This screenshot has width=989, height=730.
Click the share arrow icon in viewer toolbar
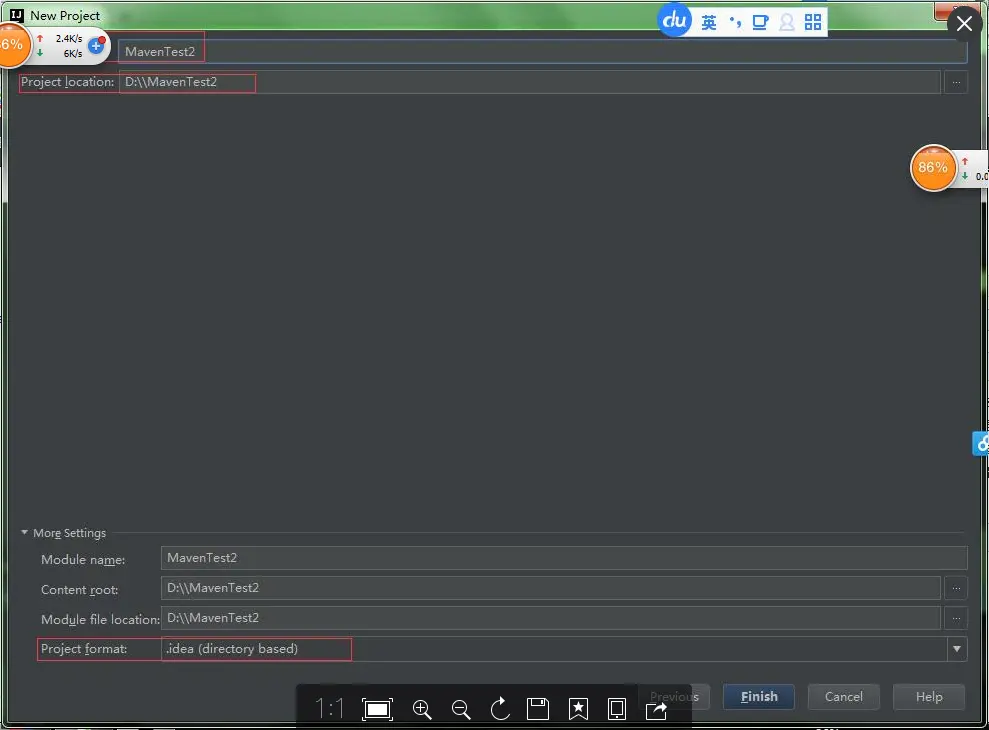[x=657, y=710]
